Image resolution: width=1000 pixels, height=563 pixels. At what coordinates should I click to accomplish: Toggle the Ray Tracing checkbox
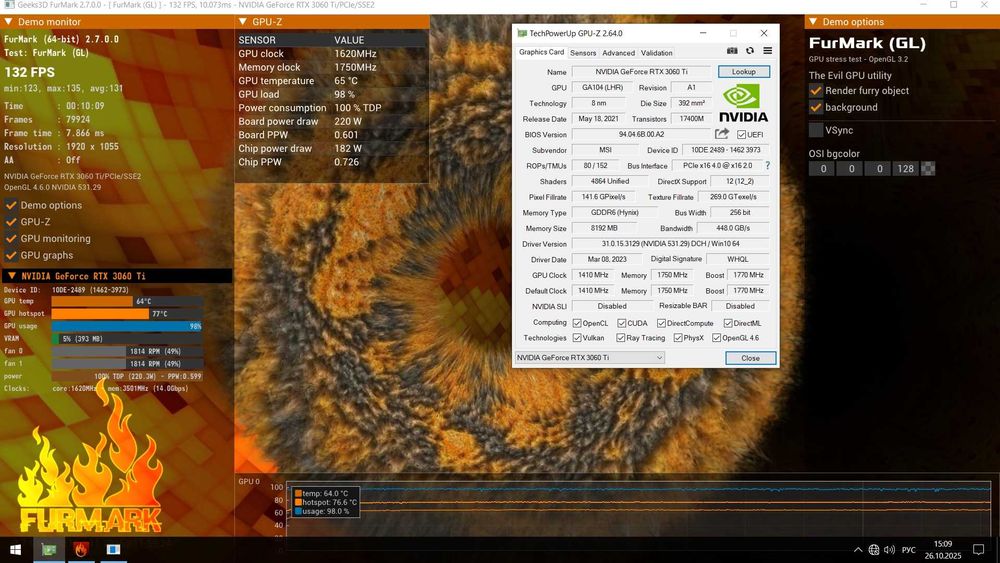coord(621,338)
